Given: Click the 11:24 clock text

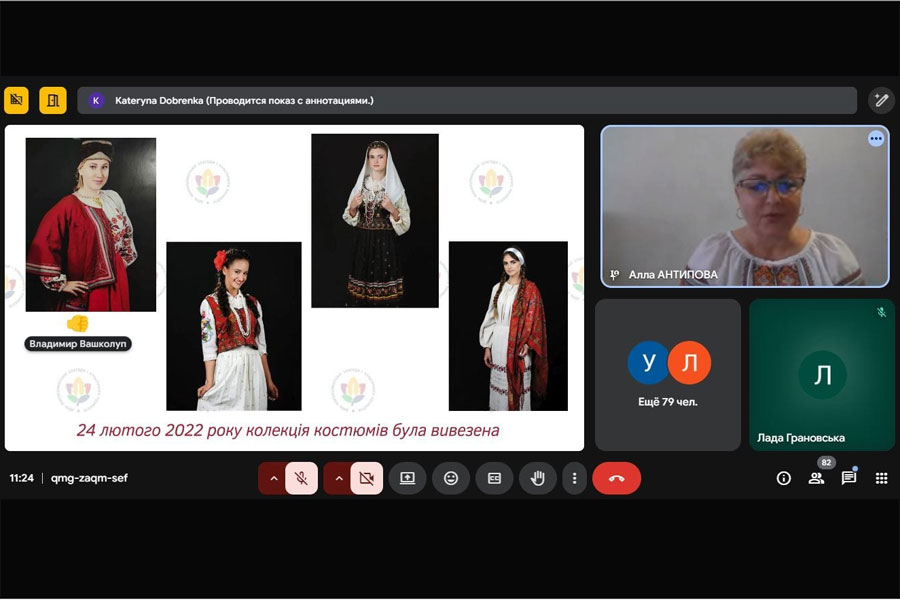Looking at the screenshot, I should 22,478.
